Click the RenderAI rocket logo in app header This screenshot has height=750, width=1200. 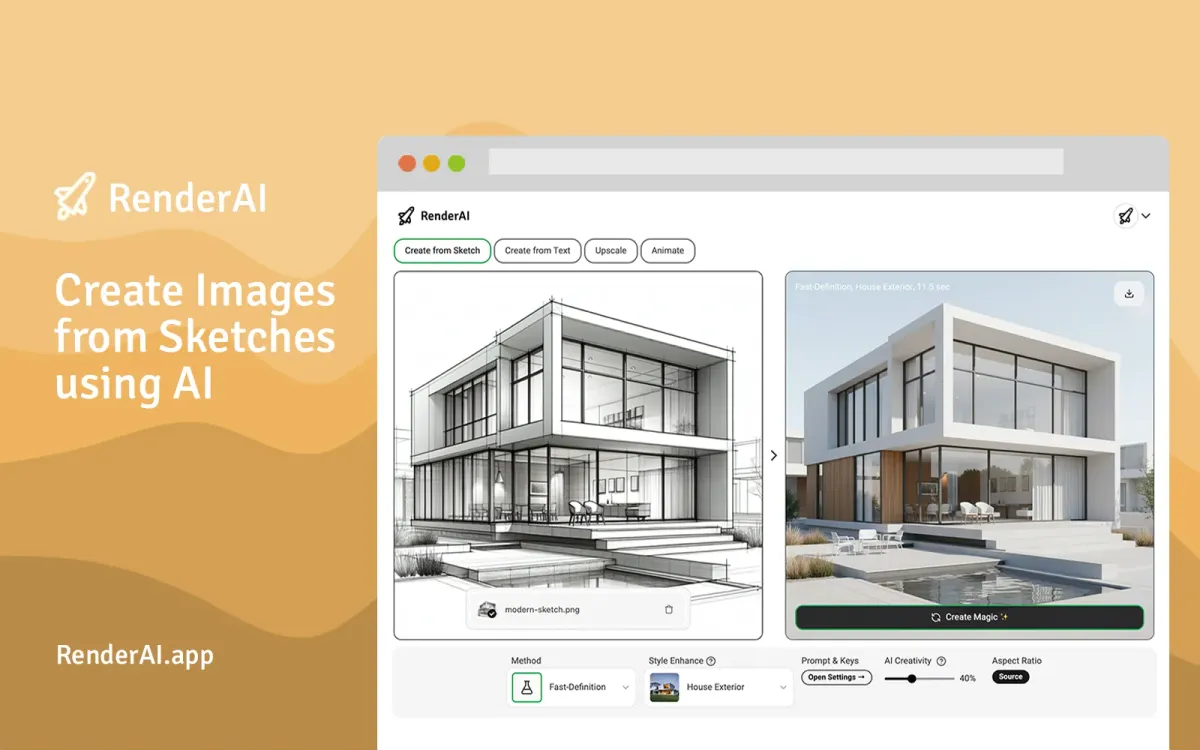[405, 216]
